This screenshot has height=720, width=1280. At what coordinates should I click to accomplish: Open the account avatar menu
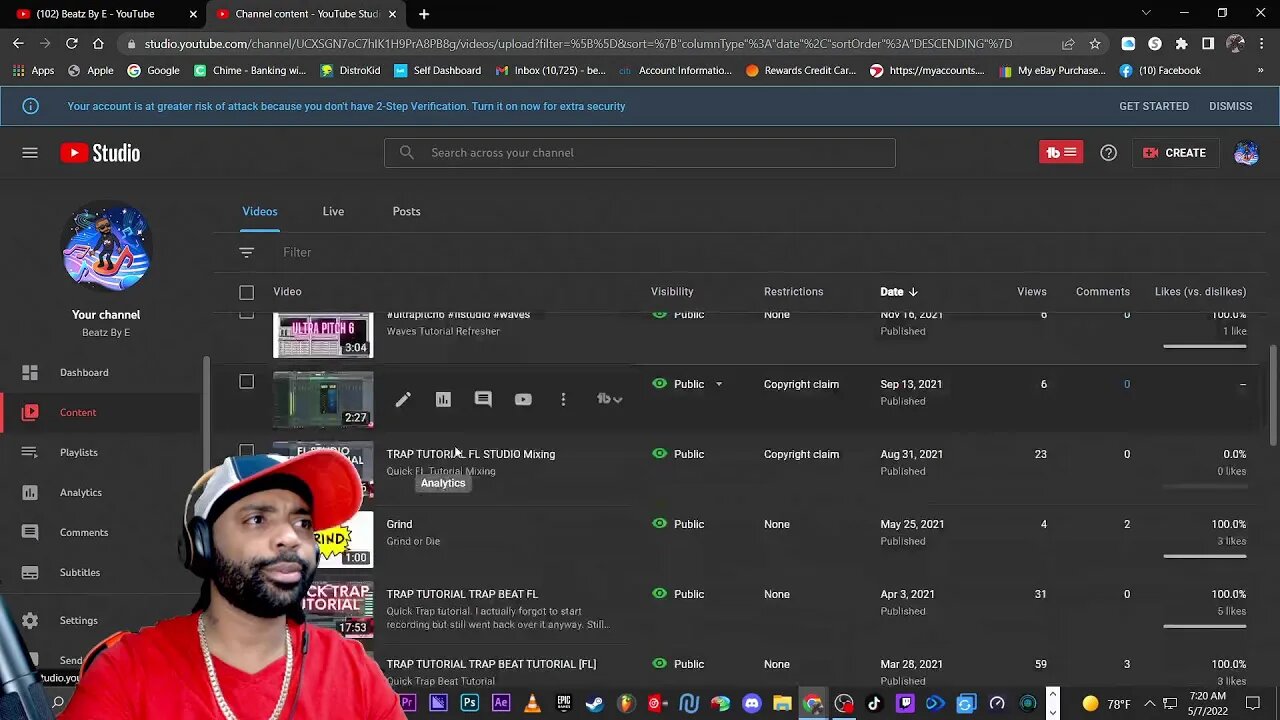tap(1246, 153)
